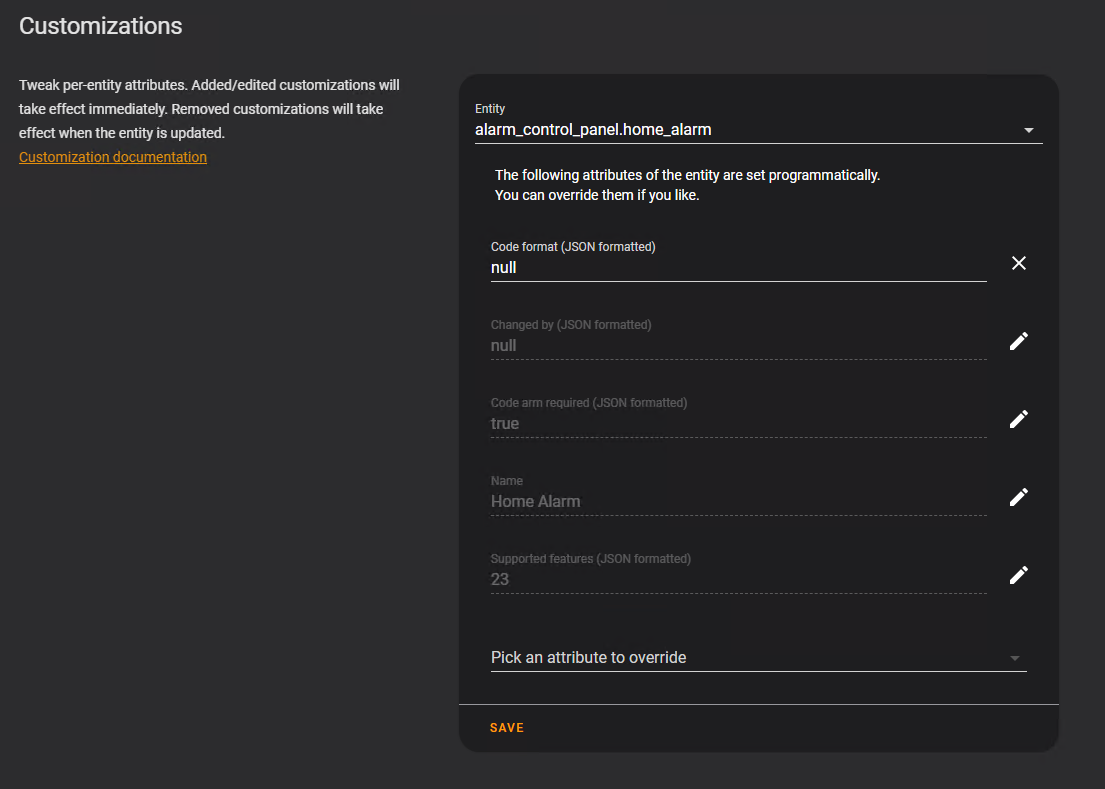Clear the Code format override with the X icon

pos(1018,263)
